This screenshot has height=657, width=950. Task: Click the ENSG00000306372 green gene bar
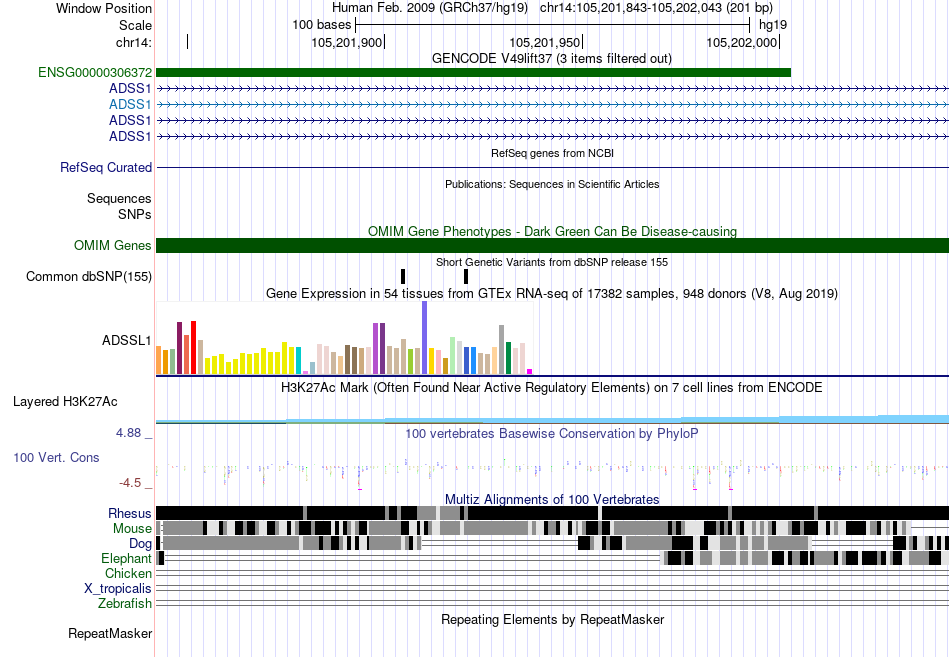tap(473, 73)
